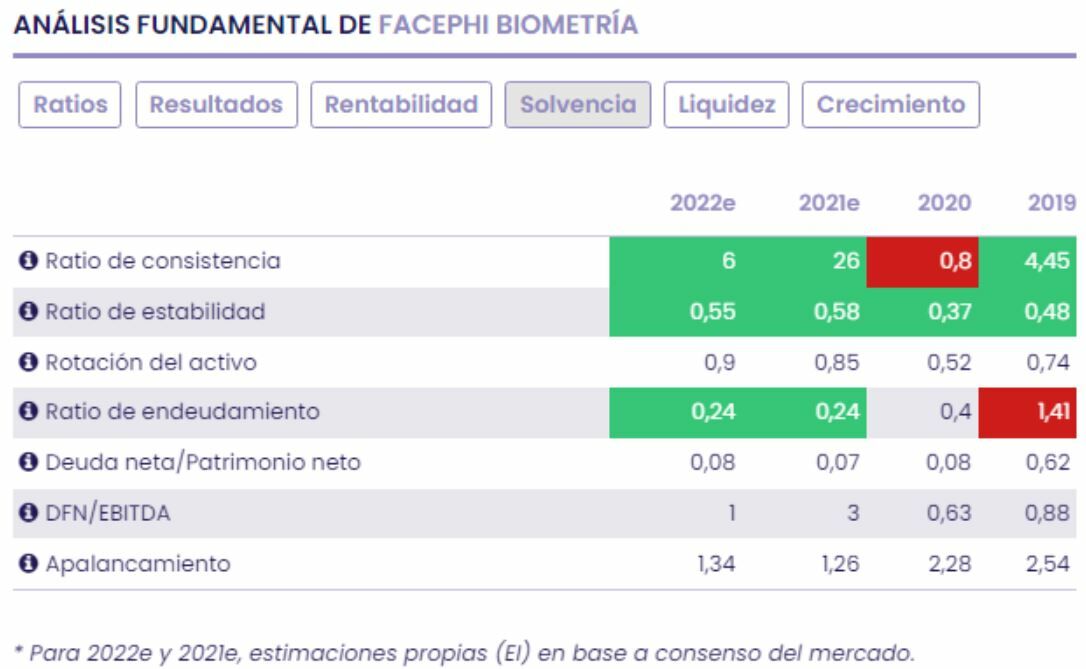Image resolution: width=1086 pixels, height=669 pixels.
Task: Click the red 1,41 endeudamiento cell
Action: click(x=1028, y=412)
